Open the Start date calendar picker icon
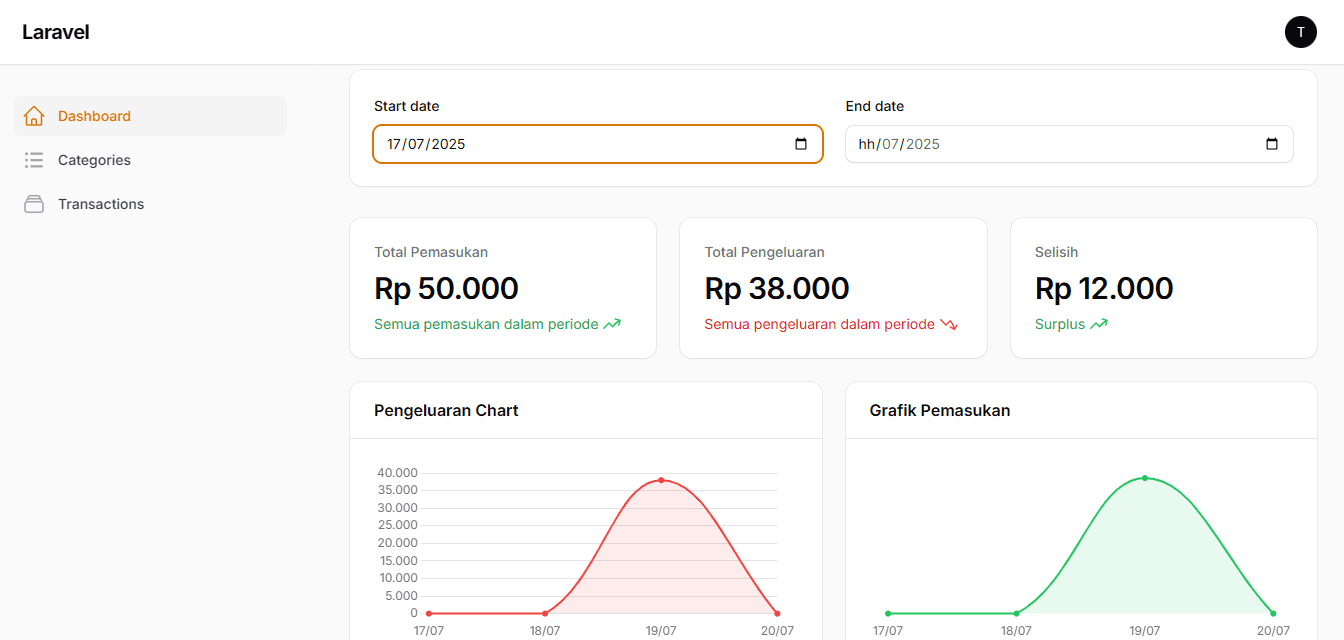 (801, 144)
